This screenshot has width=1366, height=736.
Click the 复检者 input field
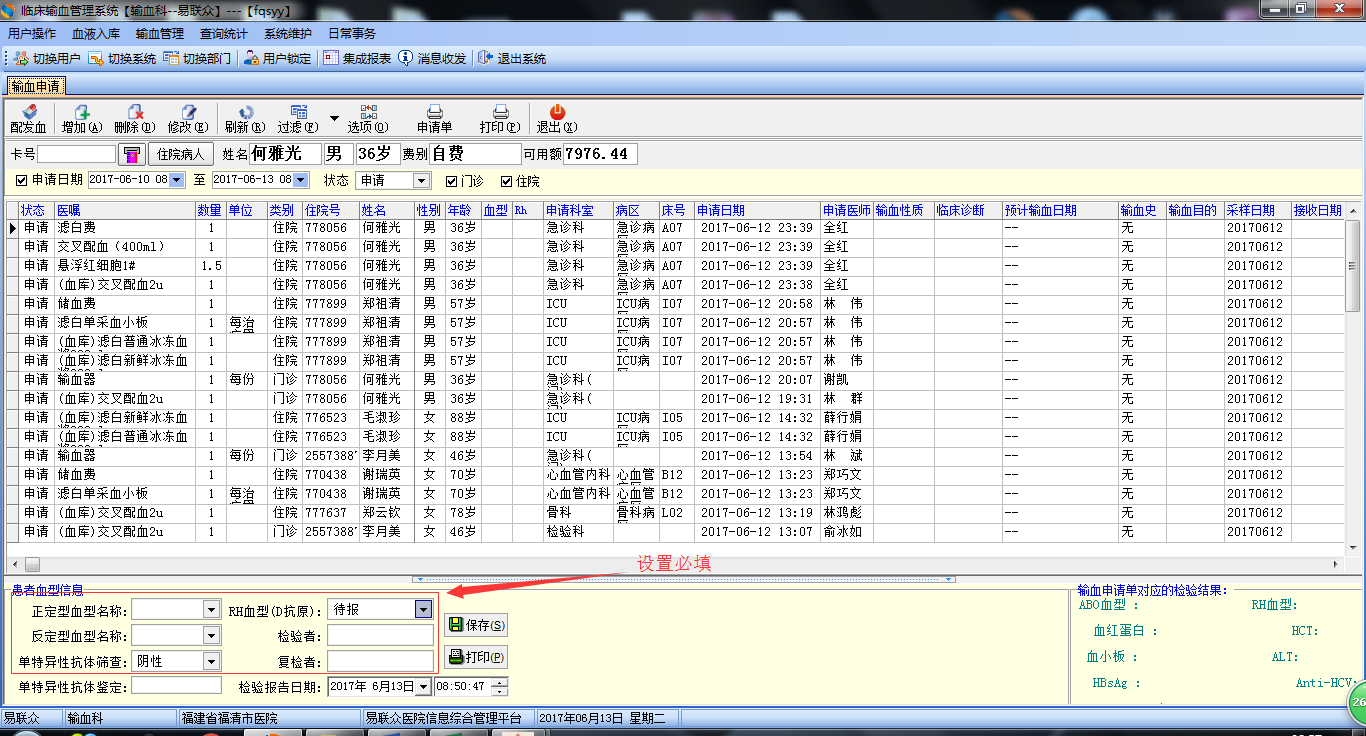click(380, 661)
